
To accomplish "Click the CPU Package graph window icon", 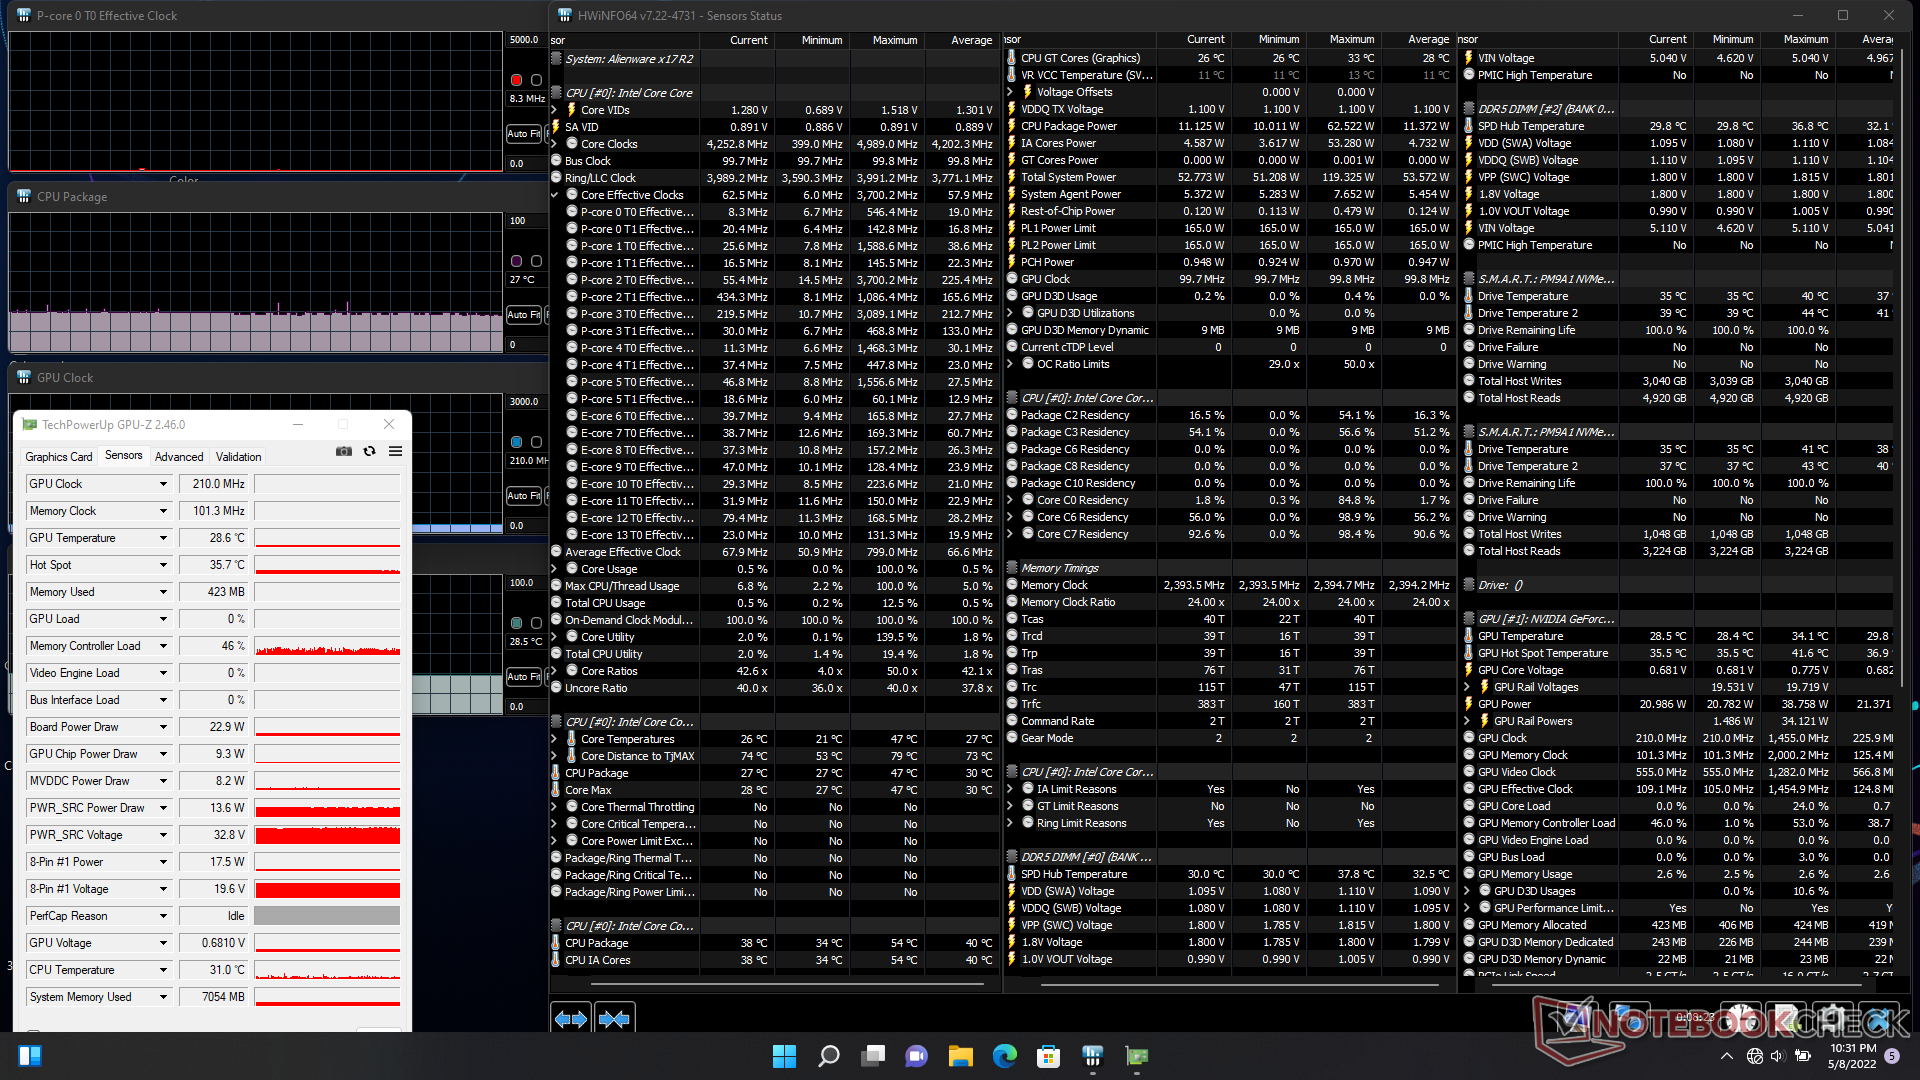I will pos(24,196).
